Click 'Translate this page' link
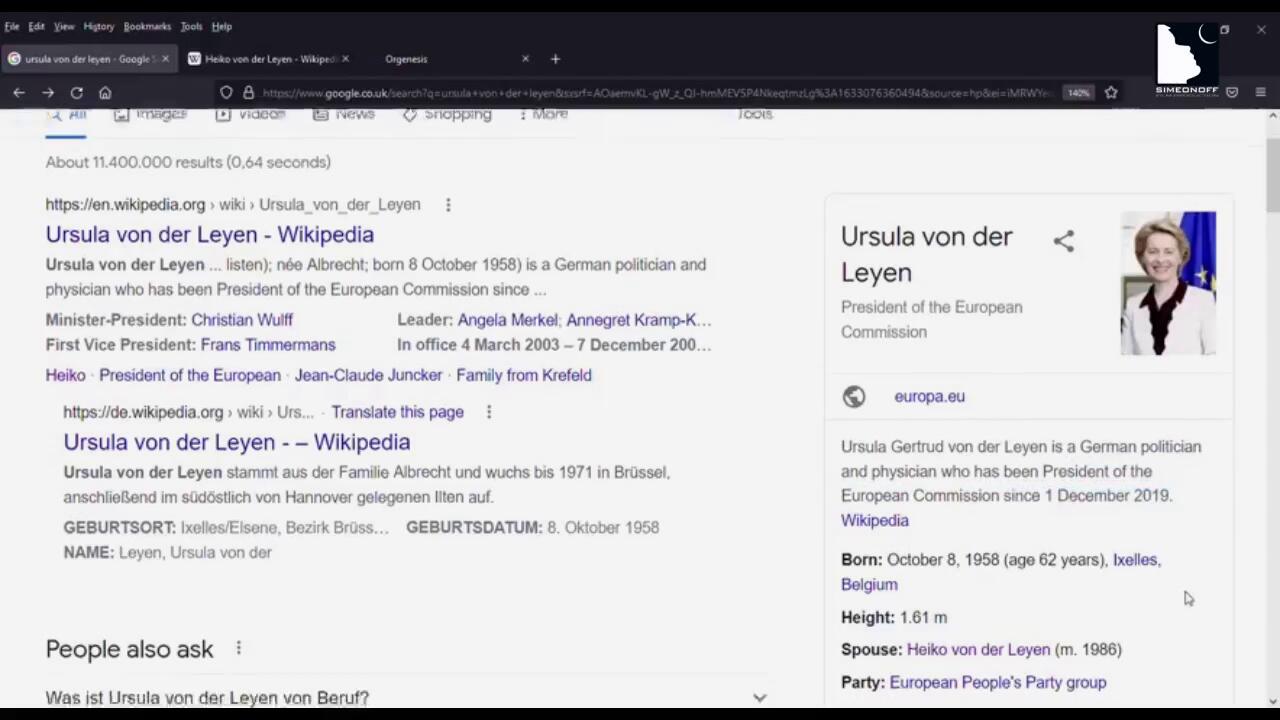Viewport: 1280px width, 720px height. point(397,412)
